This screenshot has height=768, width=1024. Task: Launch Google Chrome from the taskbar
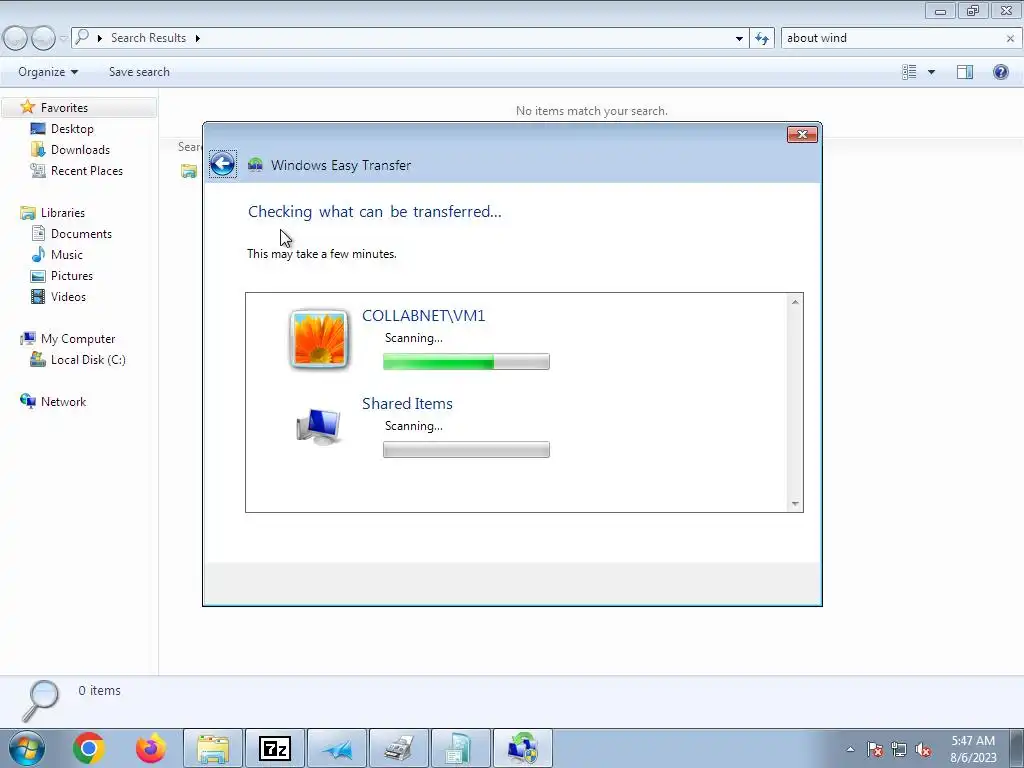[89, 748]
